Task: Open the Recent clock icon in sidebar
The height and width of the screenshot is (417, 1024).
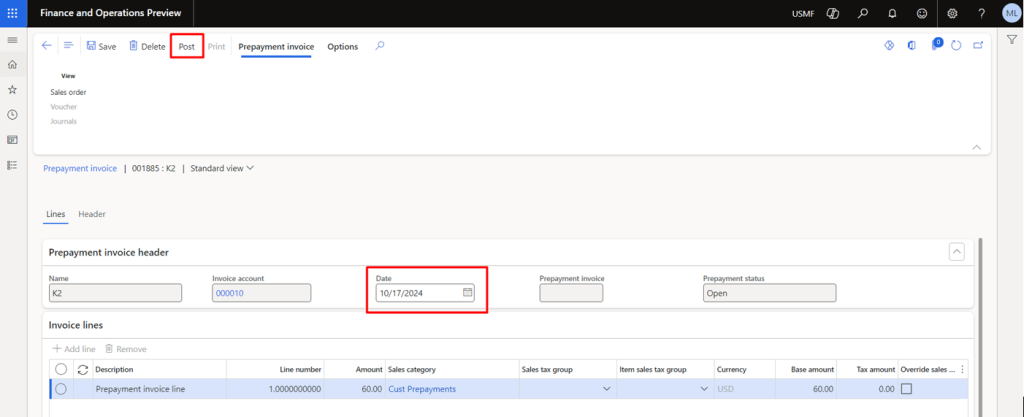Action: coord(12,115)
